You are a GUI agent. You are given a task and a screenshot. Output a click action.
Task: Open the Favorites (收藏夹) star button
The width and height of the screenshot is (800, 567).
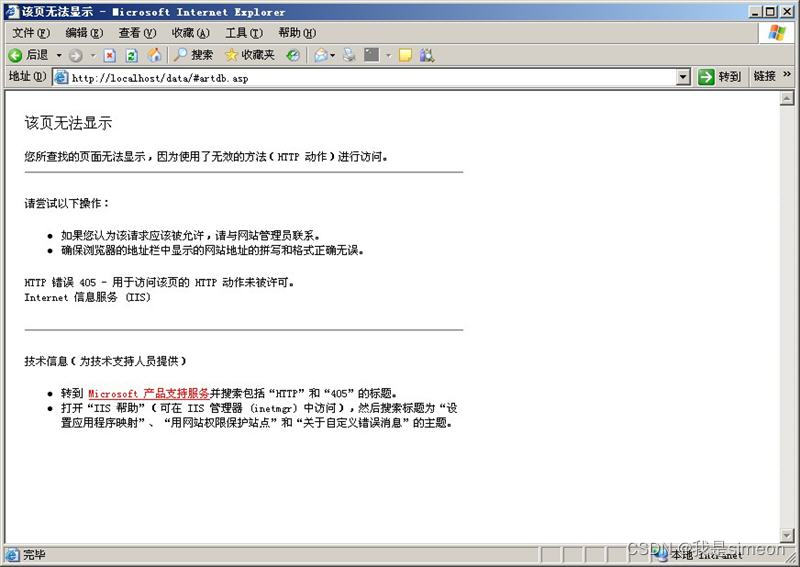pos(250,55)
